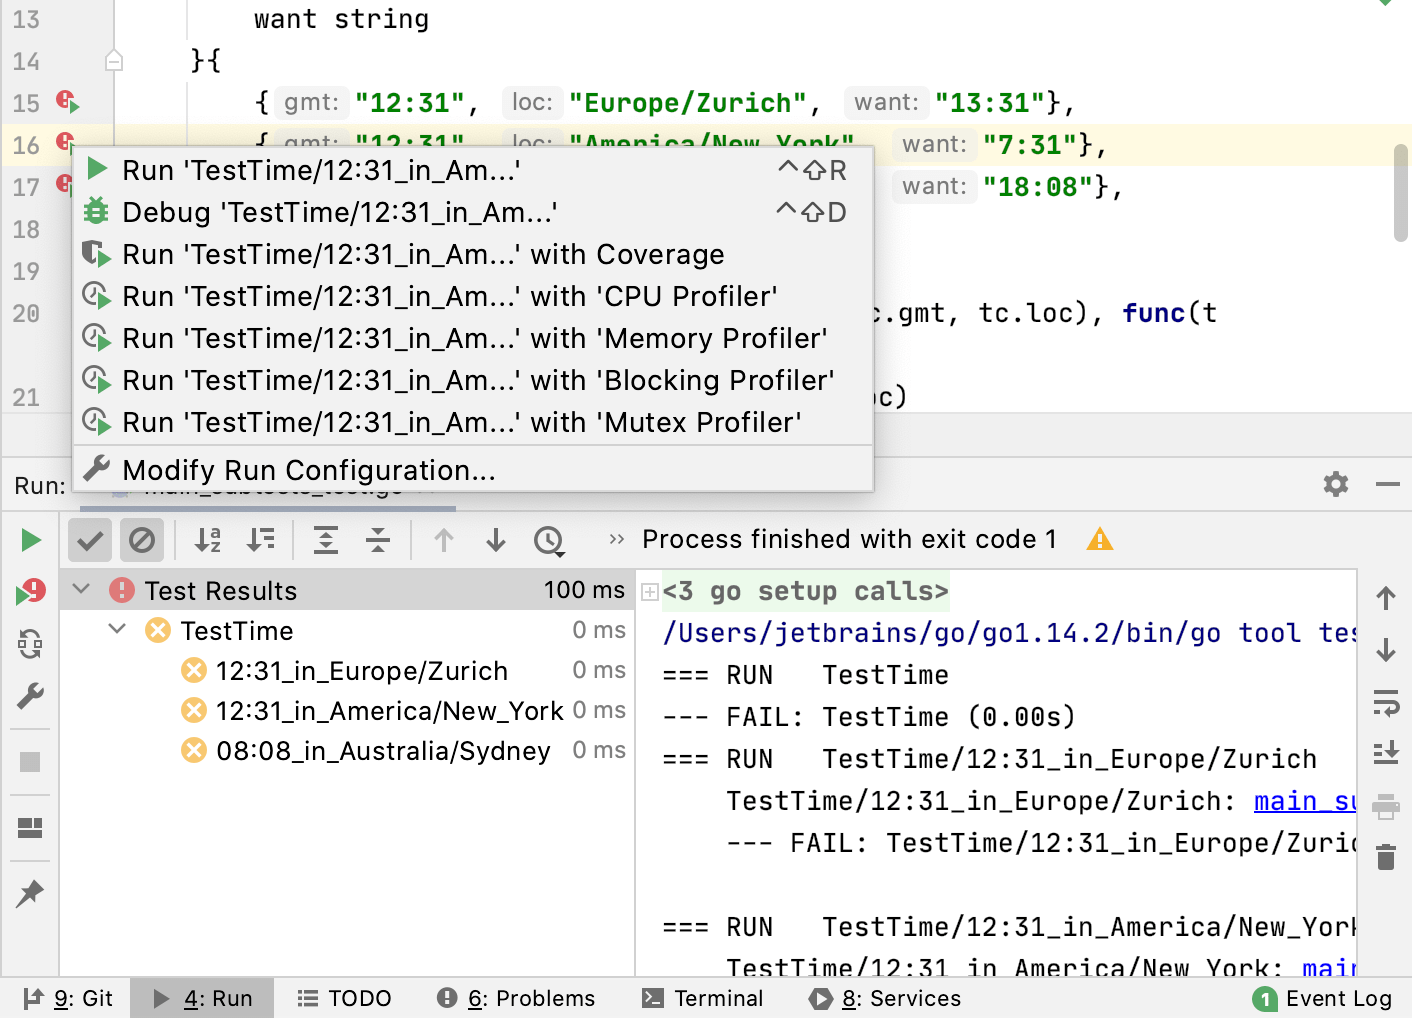Collapse the TestTime test group
This screenshot has height=1018, width=1412.
point(117,630)
